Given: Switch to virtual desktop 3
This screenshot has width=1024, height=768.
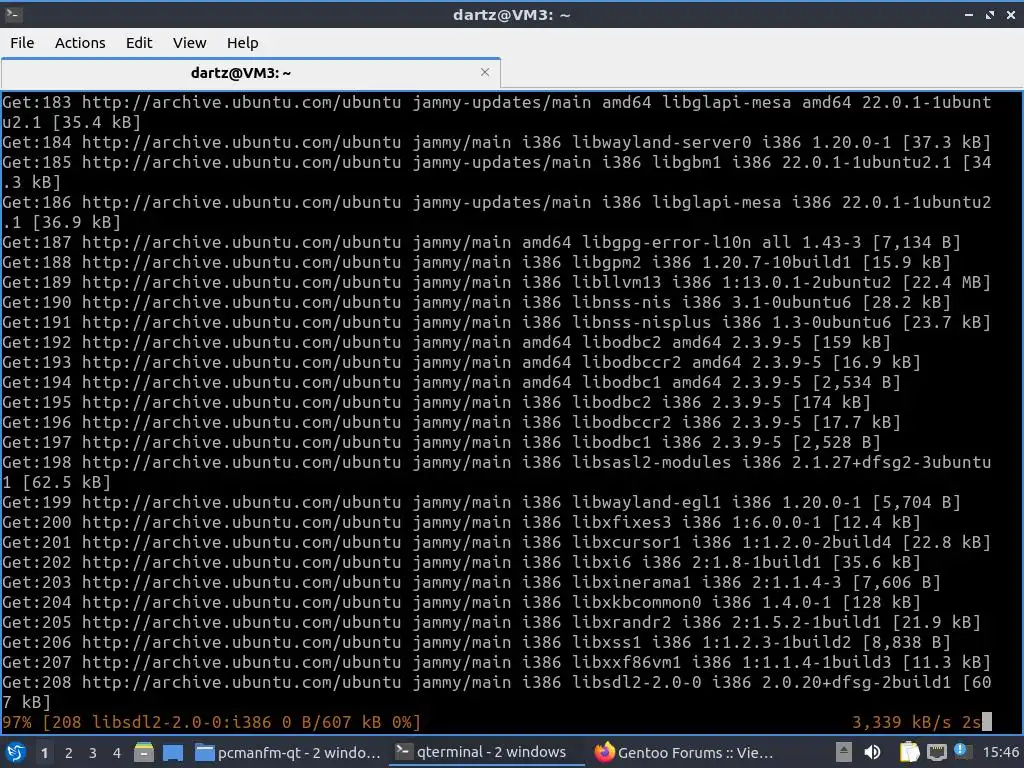Looking at the screenshot, I should pyautogui.click(x=93, y=753).
